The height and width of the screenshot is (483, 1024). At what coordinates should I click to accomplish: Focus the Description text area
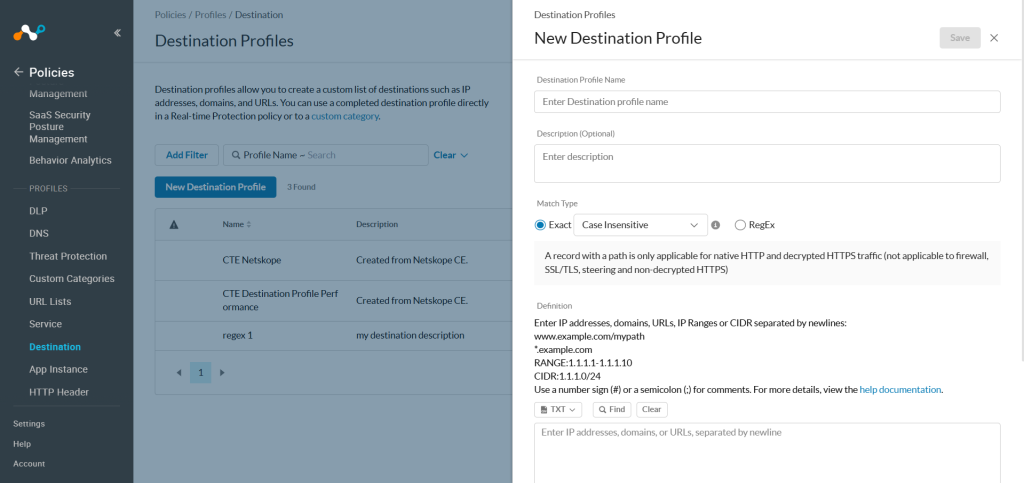pos(767,163)
